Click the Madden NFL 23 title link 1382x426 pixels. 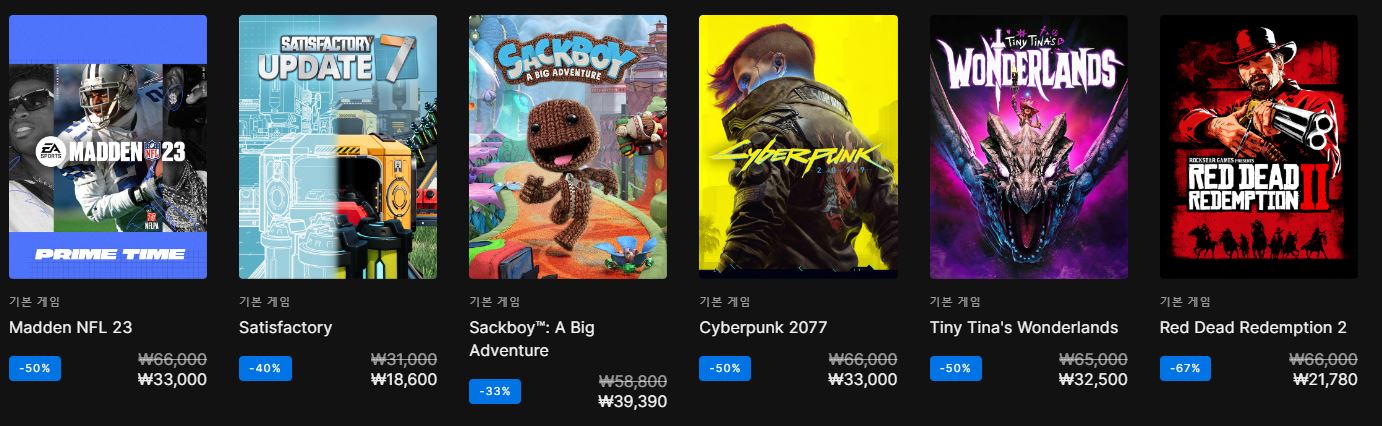pyautogui.click(x=70, y=327)
